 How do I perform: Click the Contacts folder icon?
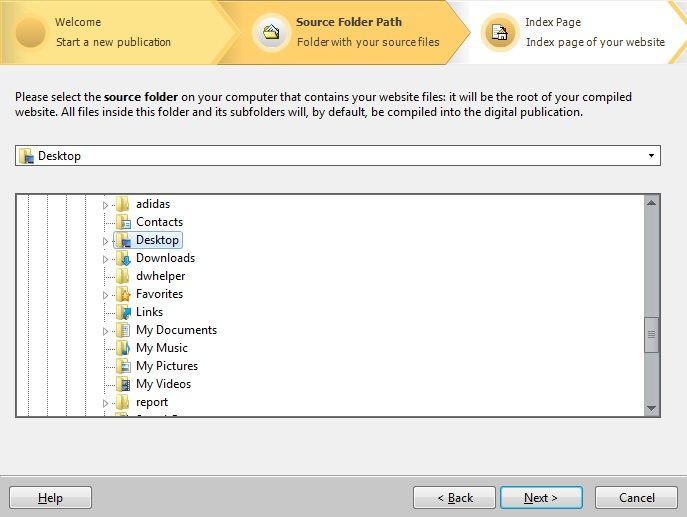tap(123, 222)
